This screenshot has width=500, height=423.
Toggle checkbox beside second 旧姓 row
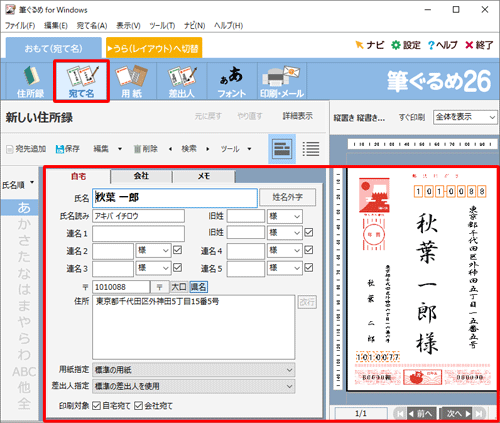pyautogui.click(x=309, y=232)
